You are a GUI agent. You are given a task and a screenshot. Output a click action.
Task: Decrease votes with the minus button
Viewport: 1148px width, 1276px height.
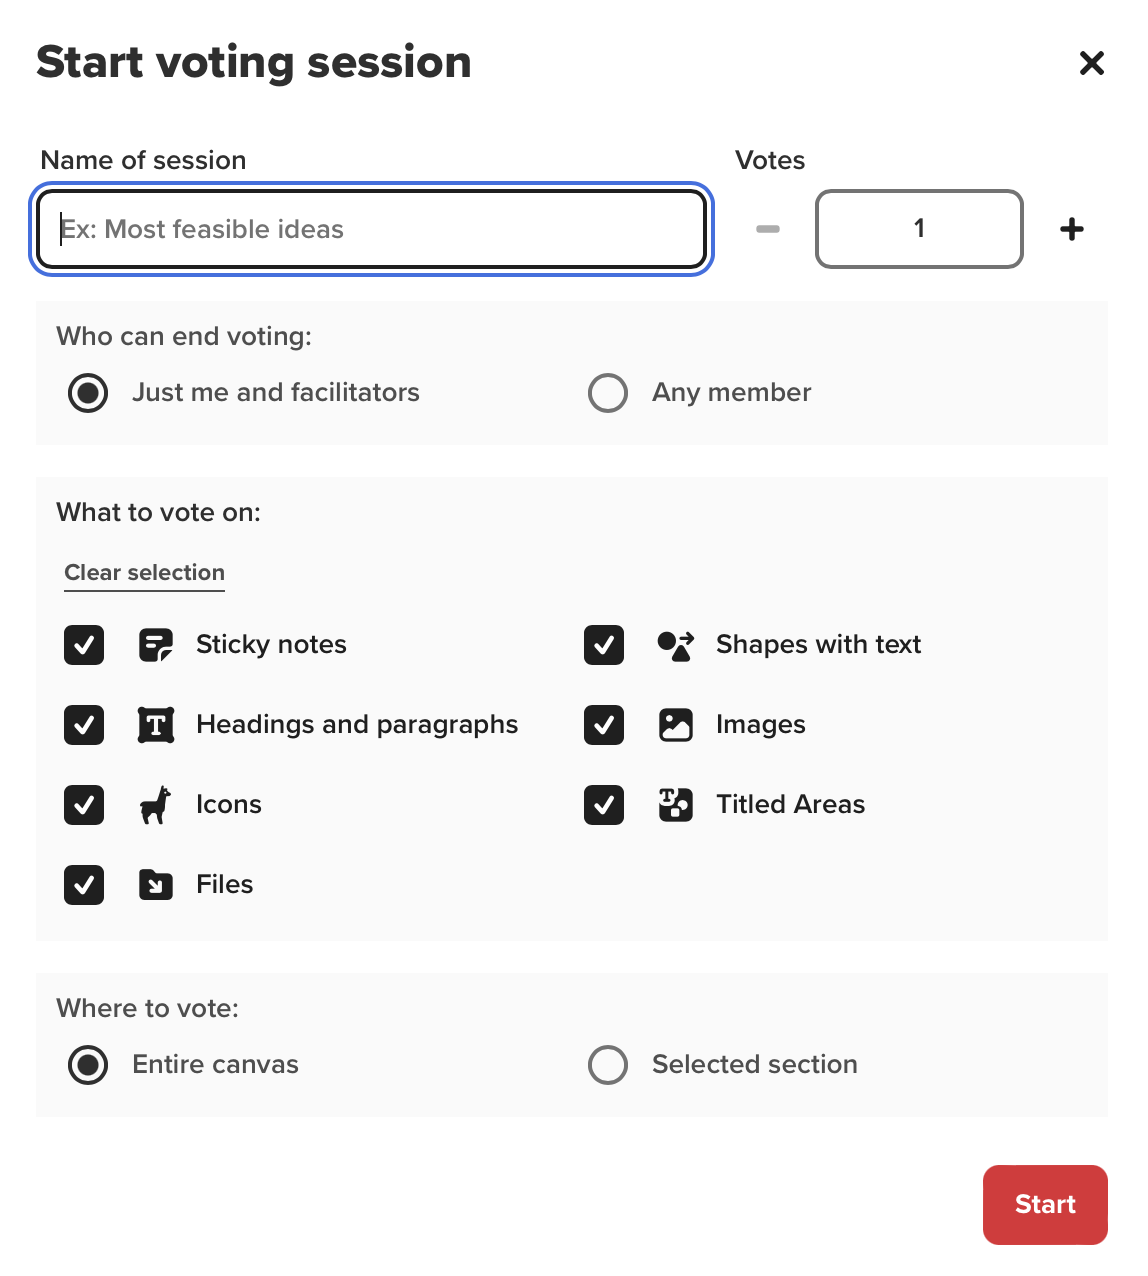click(768, 229)
